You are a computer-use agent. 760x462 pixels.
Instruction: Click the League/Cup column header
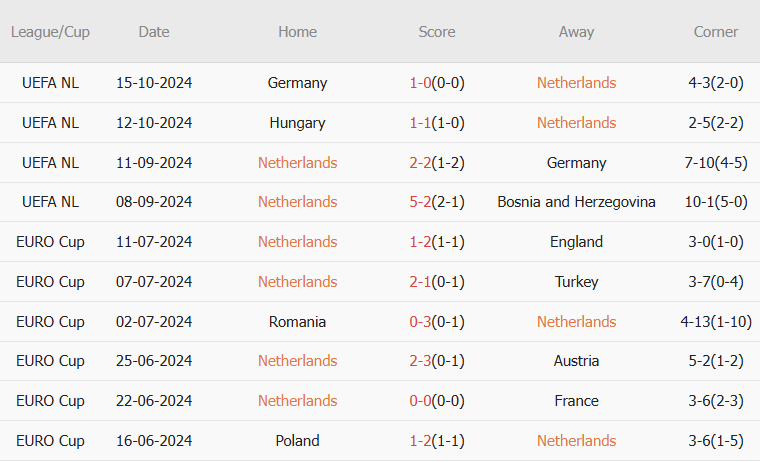pyautogui.click(x=50, y=32)
